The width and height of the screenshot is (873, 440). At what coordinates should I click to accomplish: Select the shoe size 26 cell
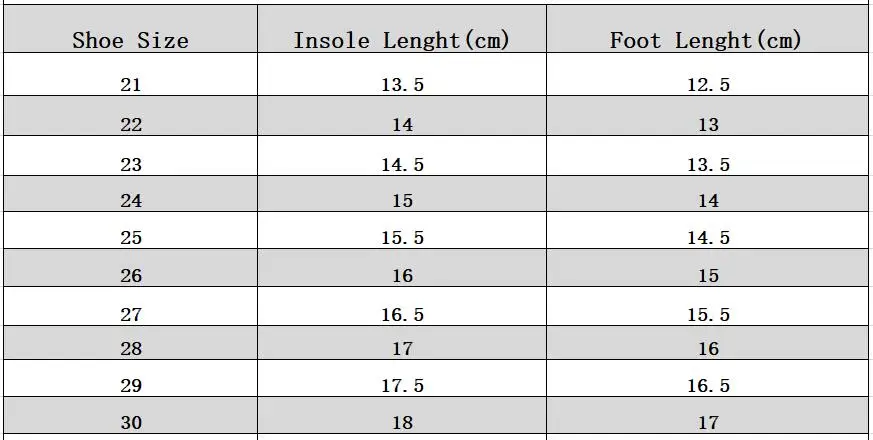pos(131,276)
